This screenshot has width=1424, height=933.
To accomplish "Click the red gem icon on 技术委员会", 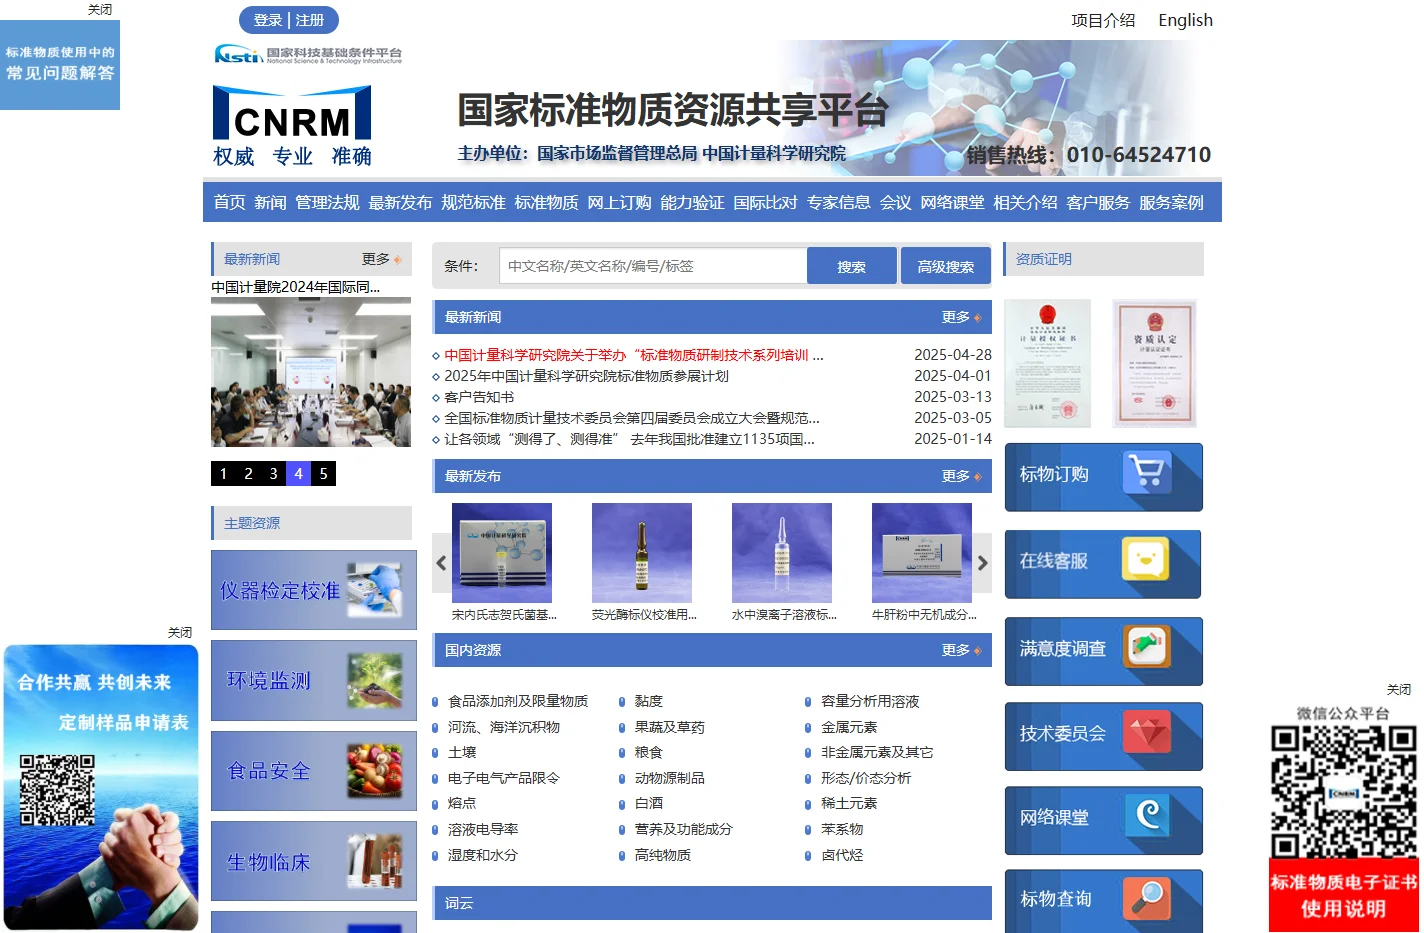I will pyautogui.click(x=1147, y=732).
